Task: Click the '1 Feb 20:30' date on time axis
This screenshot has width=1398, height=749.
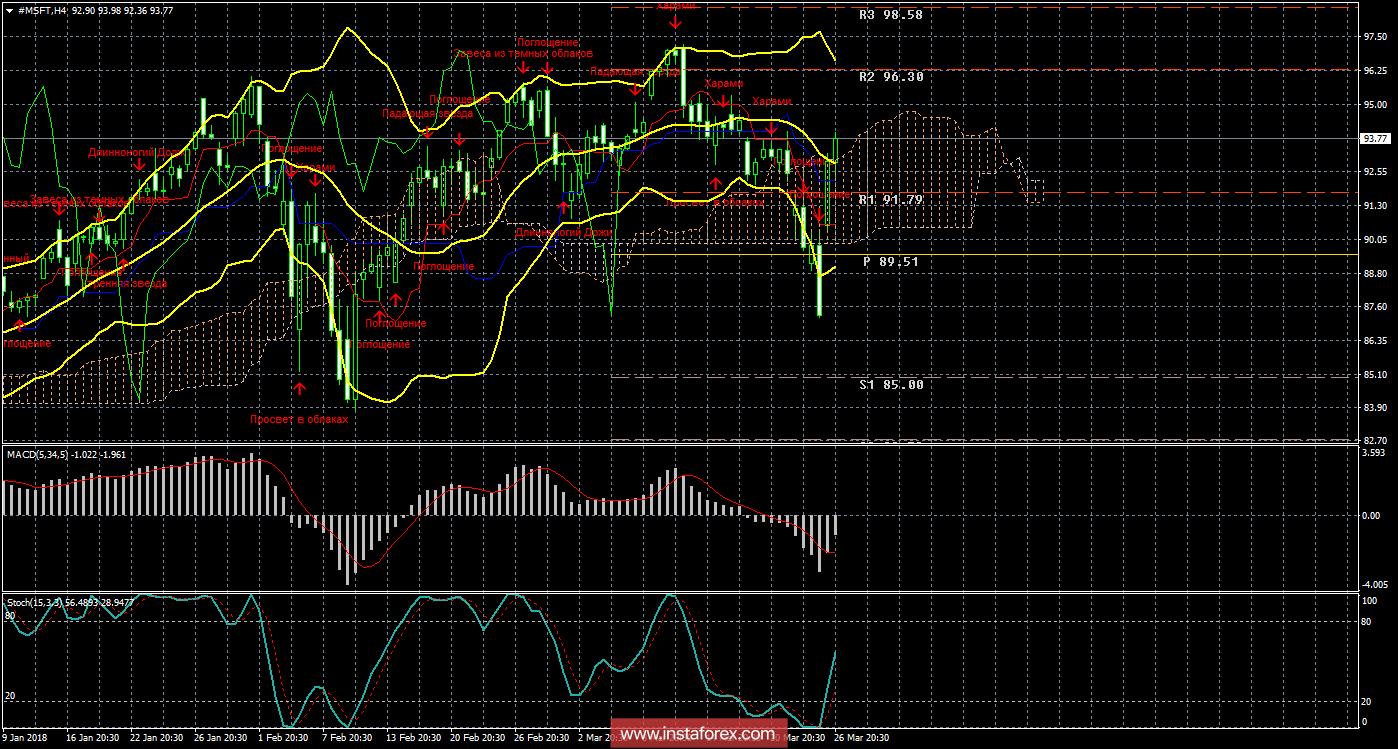Action: pyautogui.click(x=282, y=738)
